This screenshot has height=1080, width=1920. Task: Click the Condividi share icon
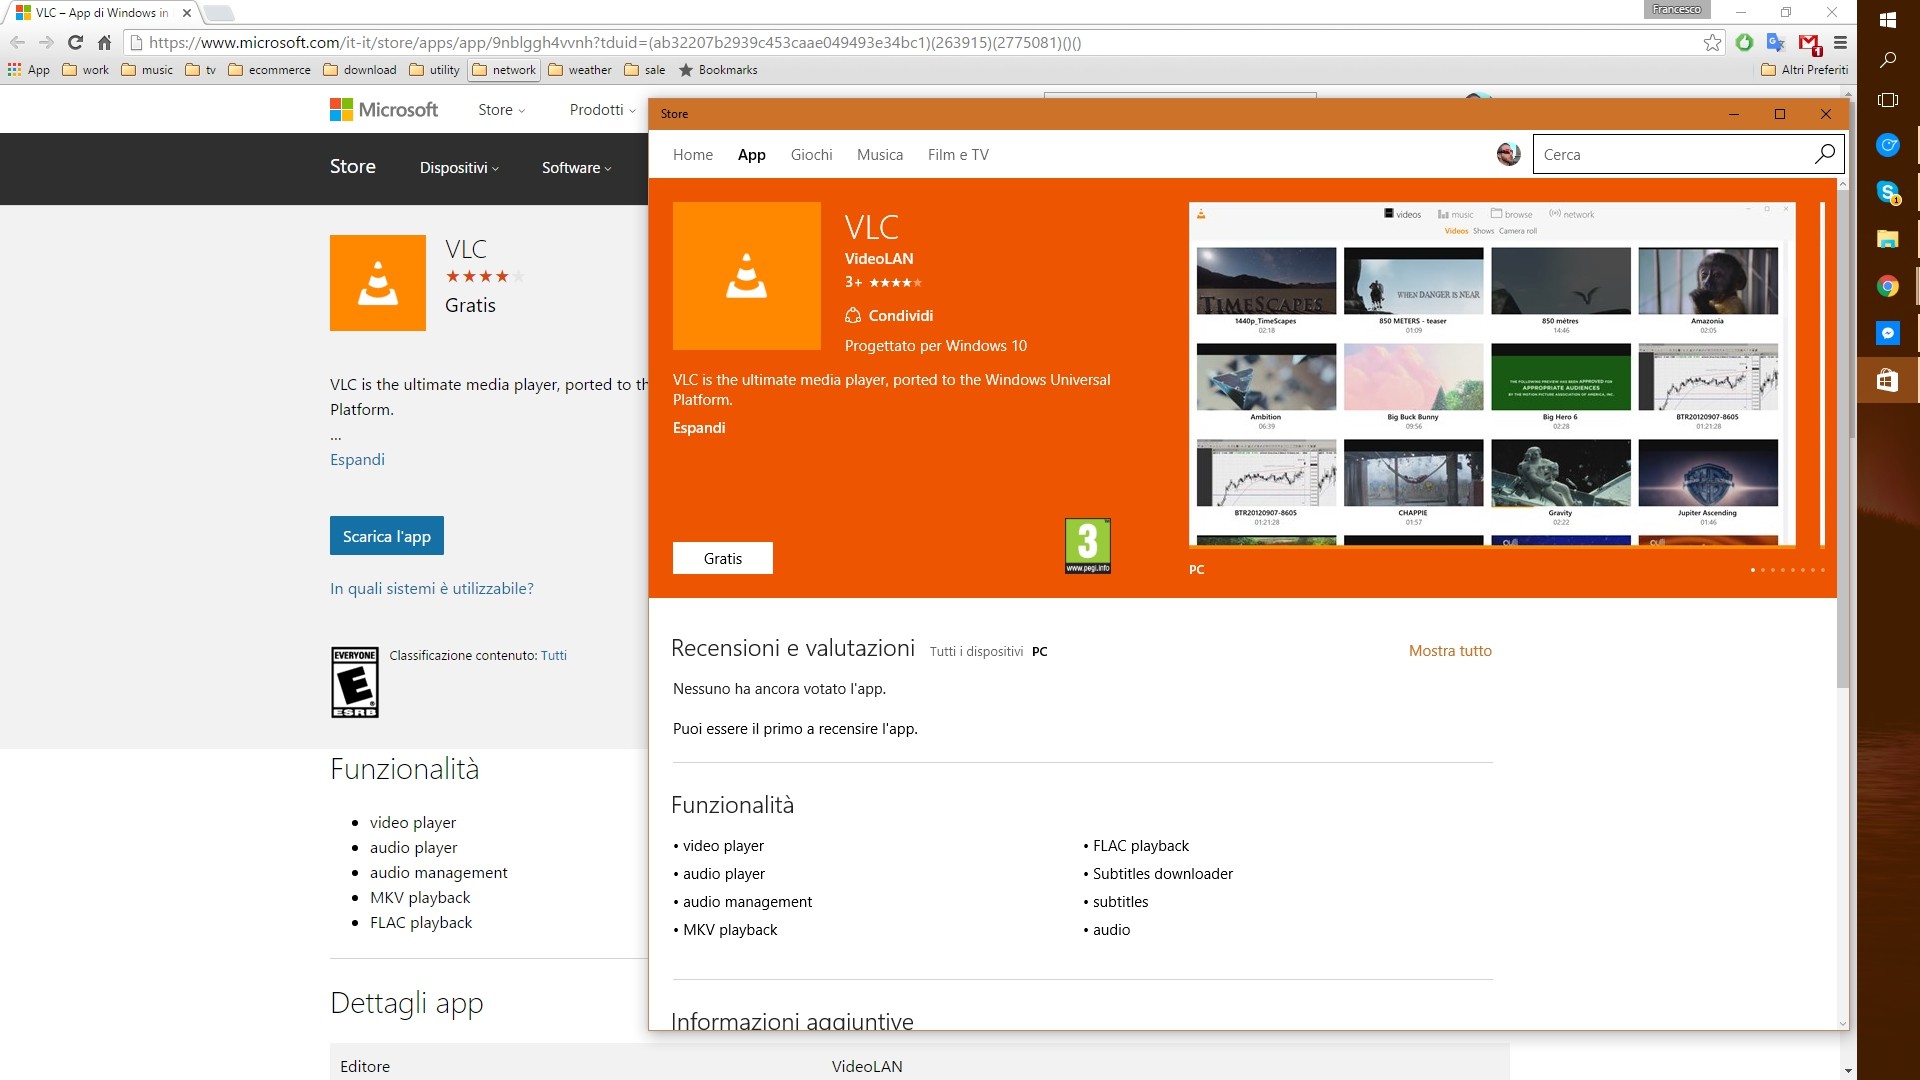[x=854, y=316]
